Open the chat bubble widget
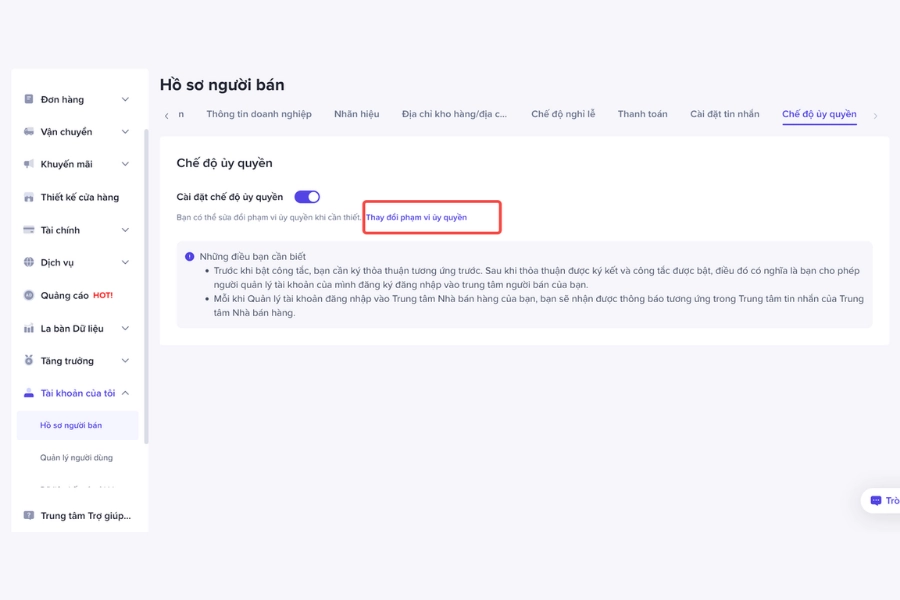Viewport: 900px width, 600px height. pyautogui.click(x=880, y=501)
